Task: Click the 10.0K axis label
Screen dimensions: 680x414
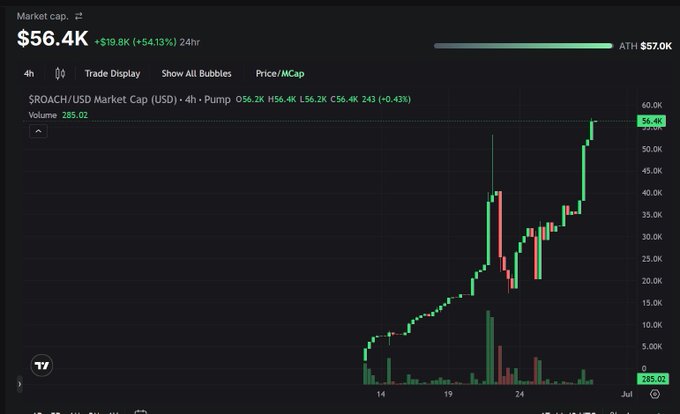Action: 652,325
